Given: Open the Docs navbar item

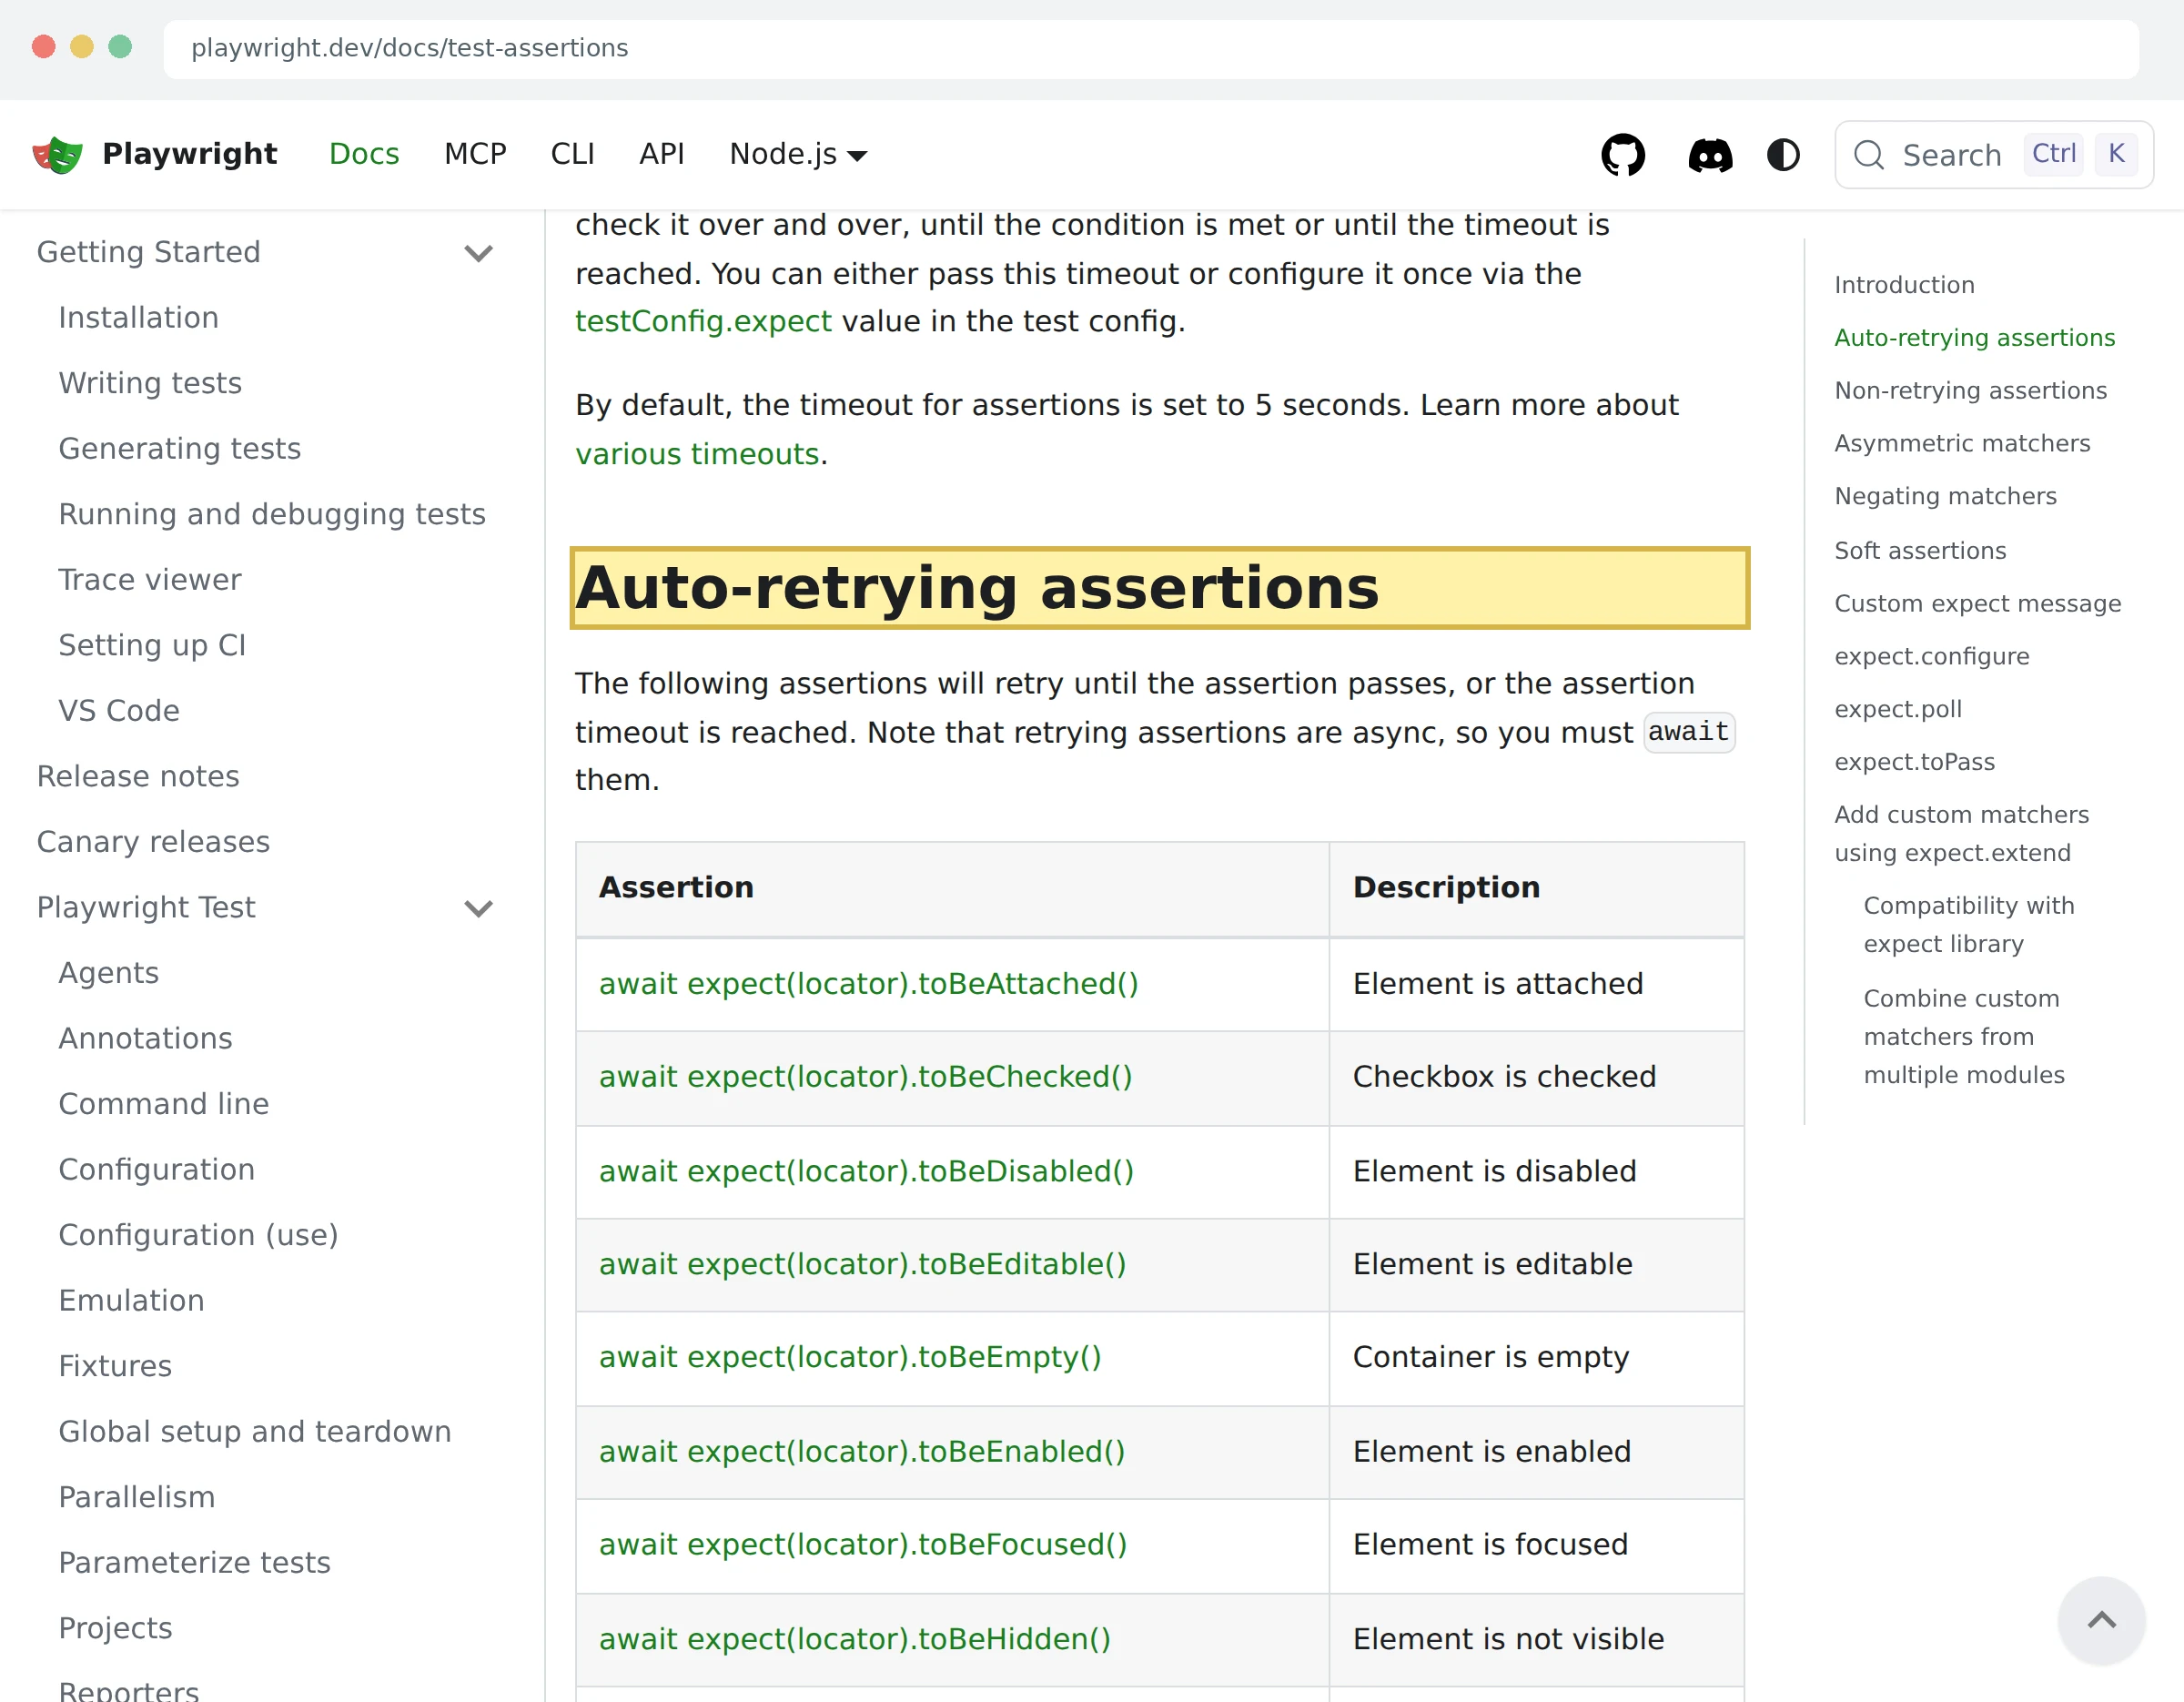Looking at the screenshot, I should click(364, 154).
